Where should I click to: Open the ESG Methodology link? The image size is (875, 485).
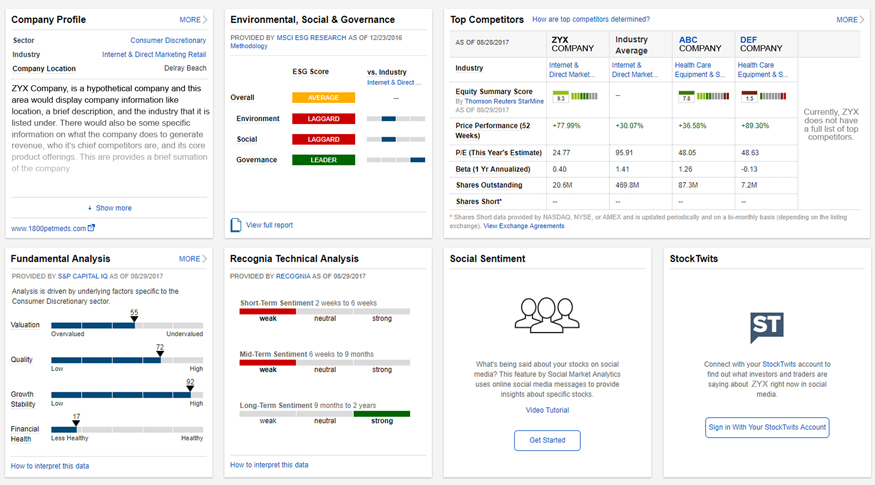click(249, 46)
